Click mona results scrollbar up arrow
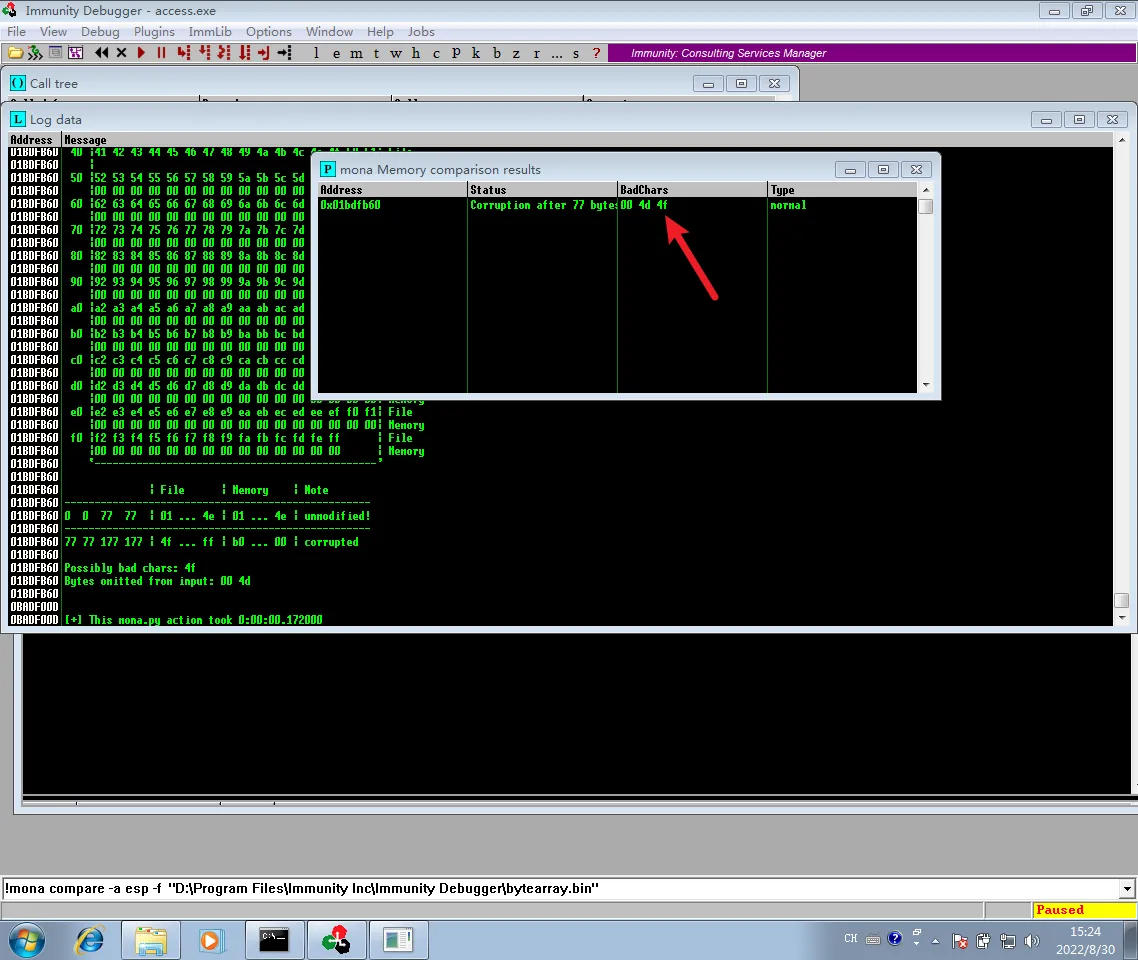The width and height of the screenshot is (1138, 960). pyautogui.click(x=926, y=189)
